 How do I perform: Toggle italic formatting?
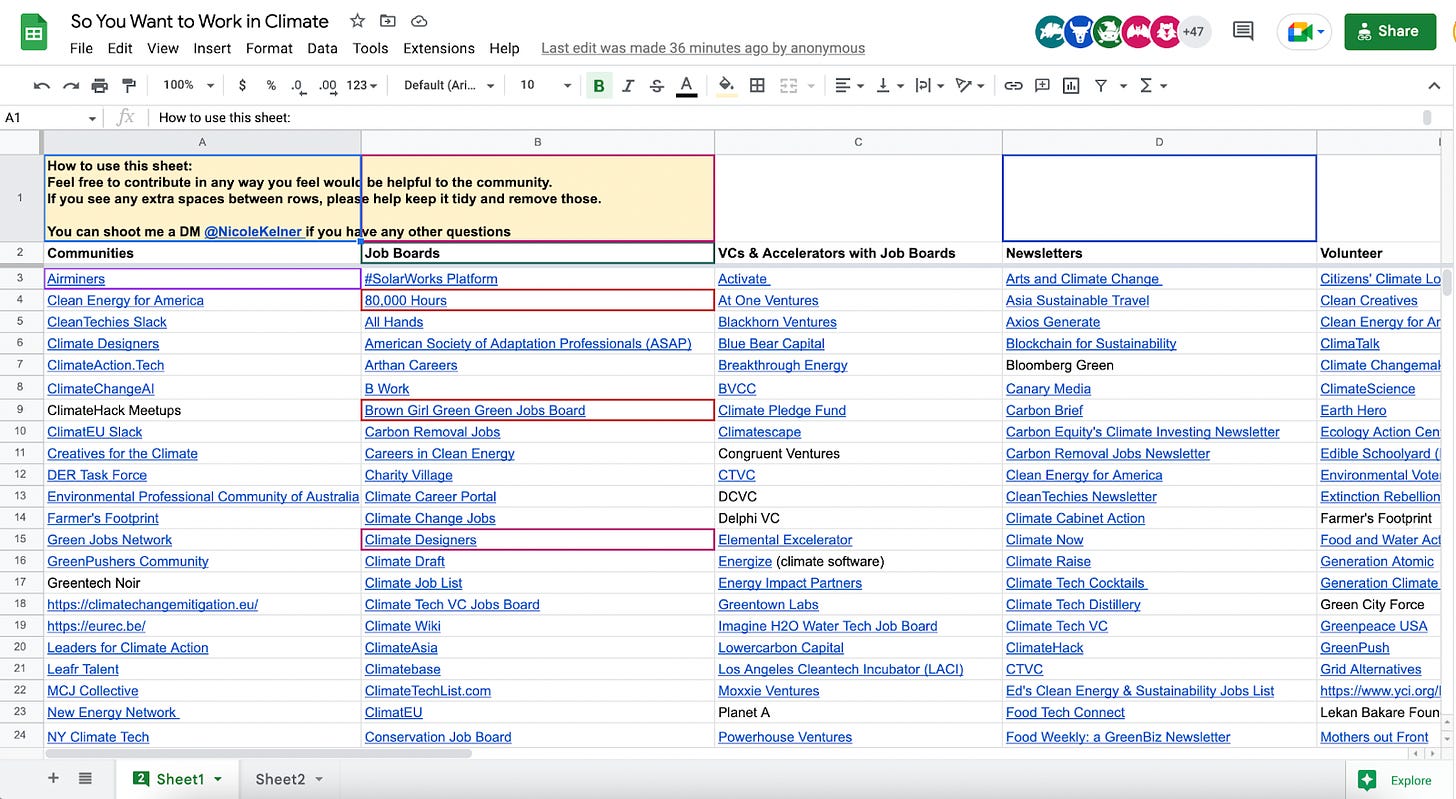628,86
